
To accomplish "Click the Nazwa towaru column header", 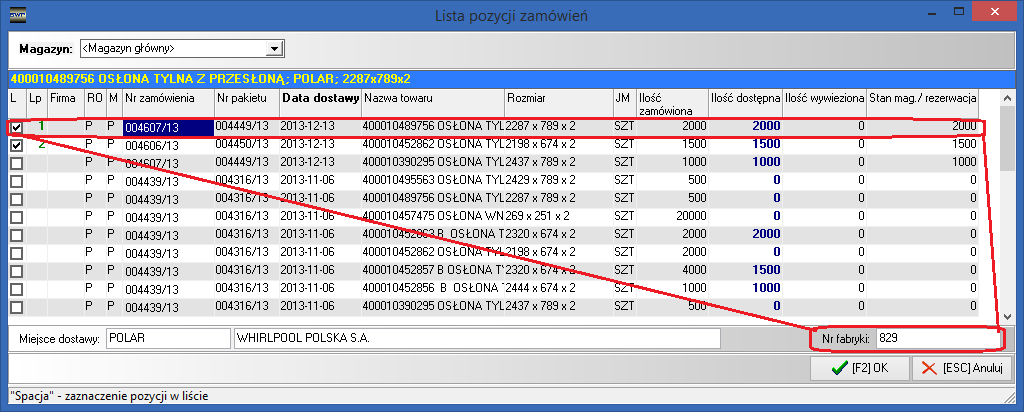I will point(432,98).
